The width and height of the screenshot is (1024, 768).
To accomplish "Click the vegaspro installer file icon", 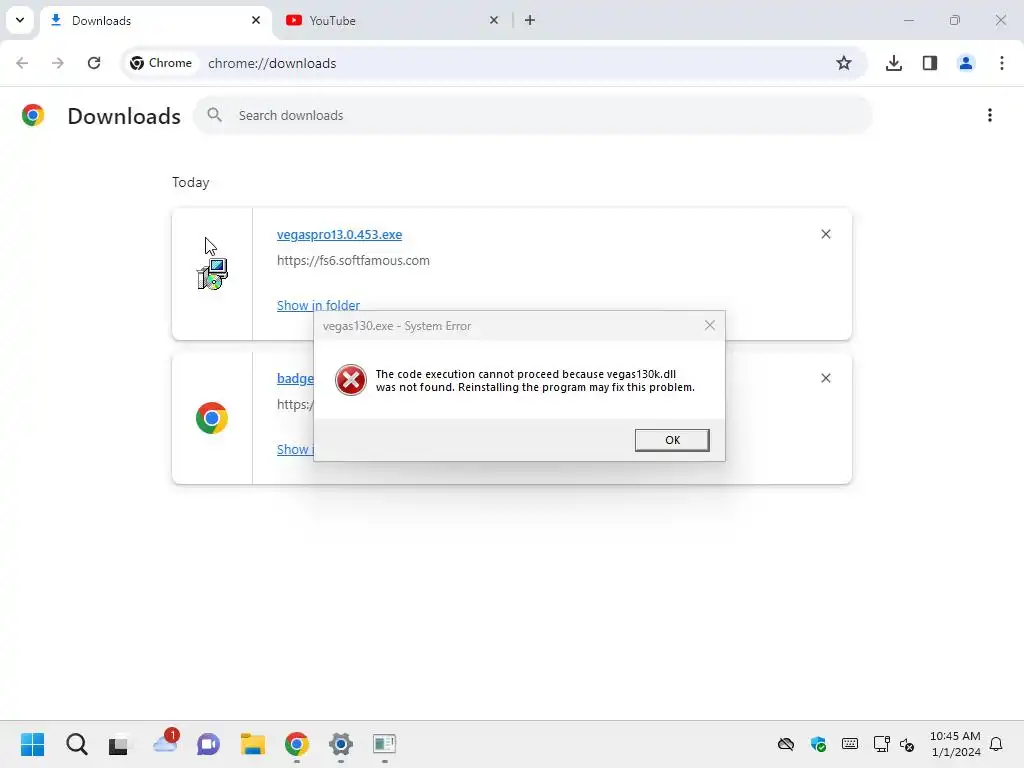I will pos(212,274).
